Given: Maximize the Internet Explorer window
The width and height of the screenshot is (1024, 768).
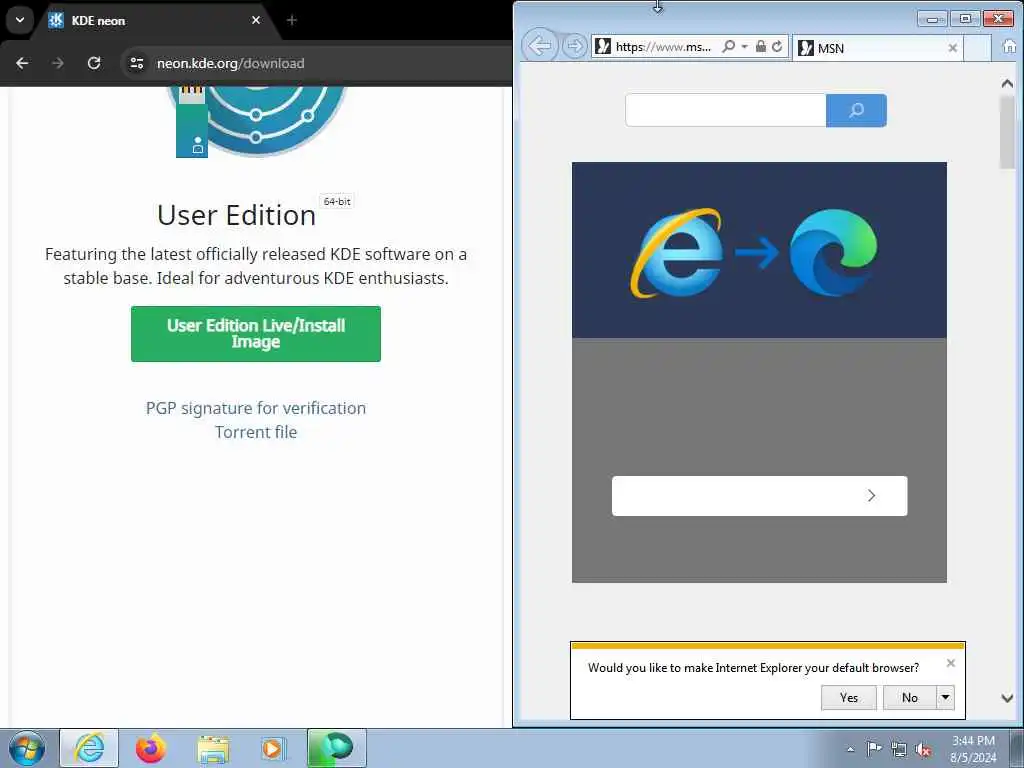Looking at the screenshot, I should tap(965, 19).
